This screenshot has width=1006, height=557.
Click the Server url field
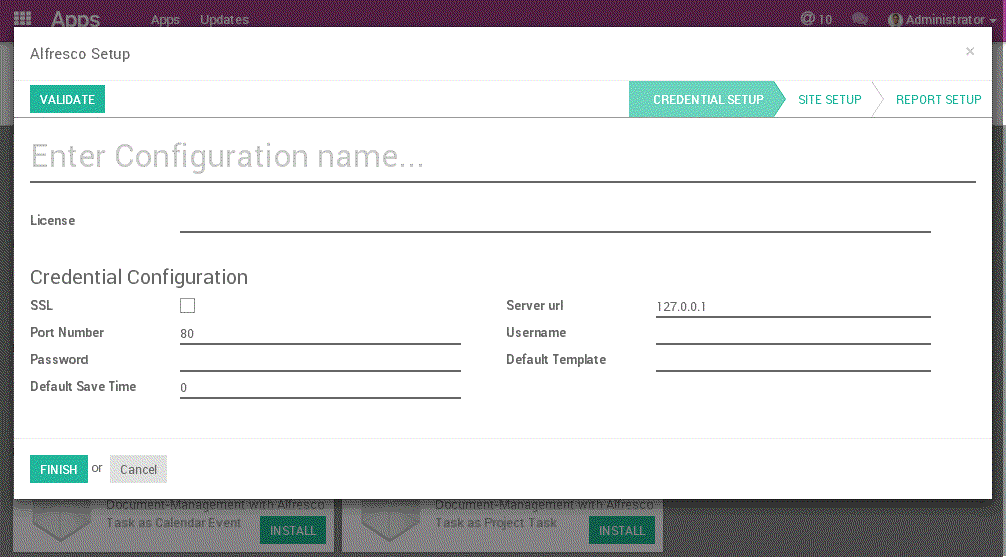click(793, 307)
